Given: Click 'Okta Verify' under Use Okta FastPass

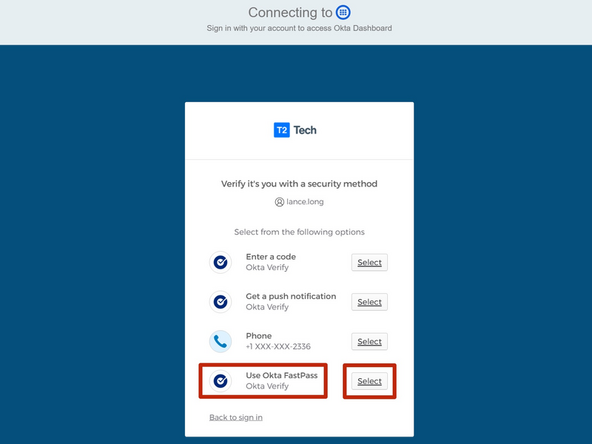Looking at the screenshot, I should tap(267, 386).
